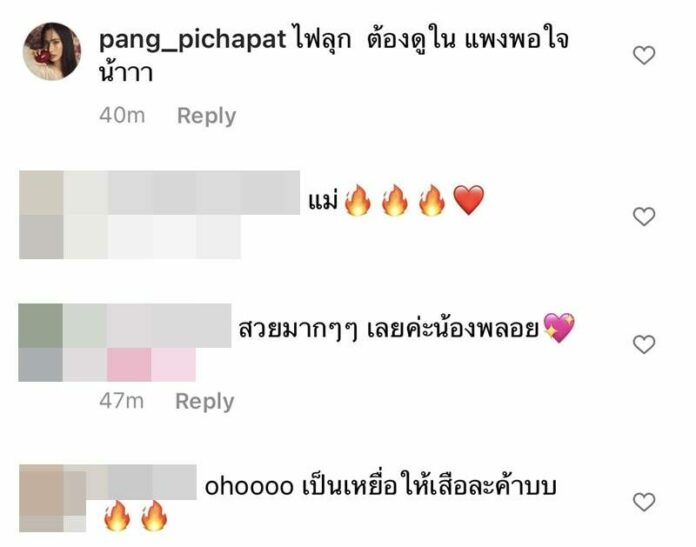
Task: Click the red heart emoji after fire emojis
Action: pyautogui.click(x=469, y=200)
